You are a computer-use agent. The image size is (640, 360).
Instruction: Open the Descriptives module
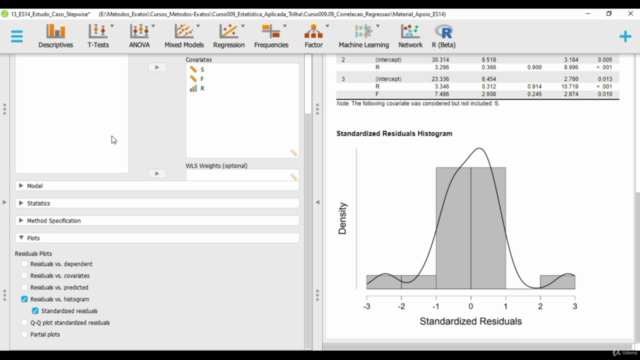click(x=56, y=36)
